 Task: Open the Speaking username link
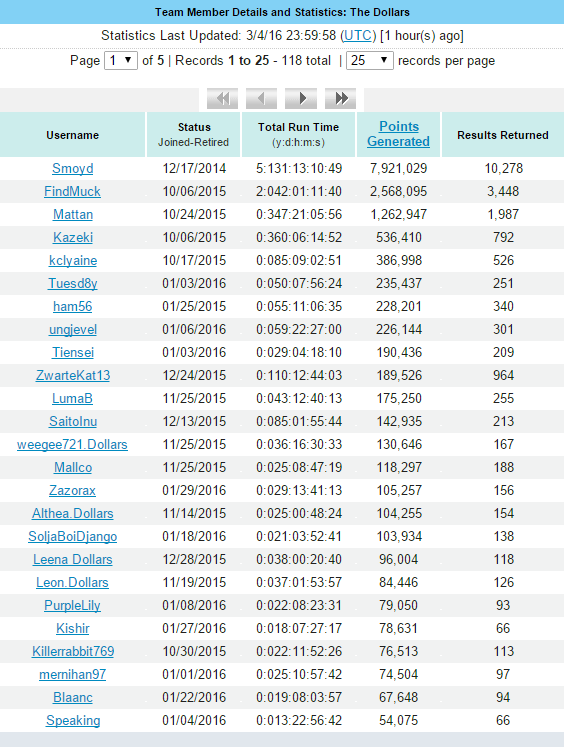pyautogui.click(x=72, y=720)
